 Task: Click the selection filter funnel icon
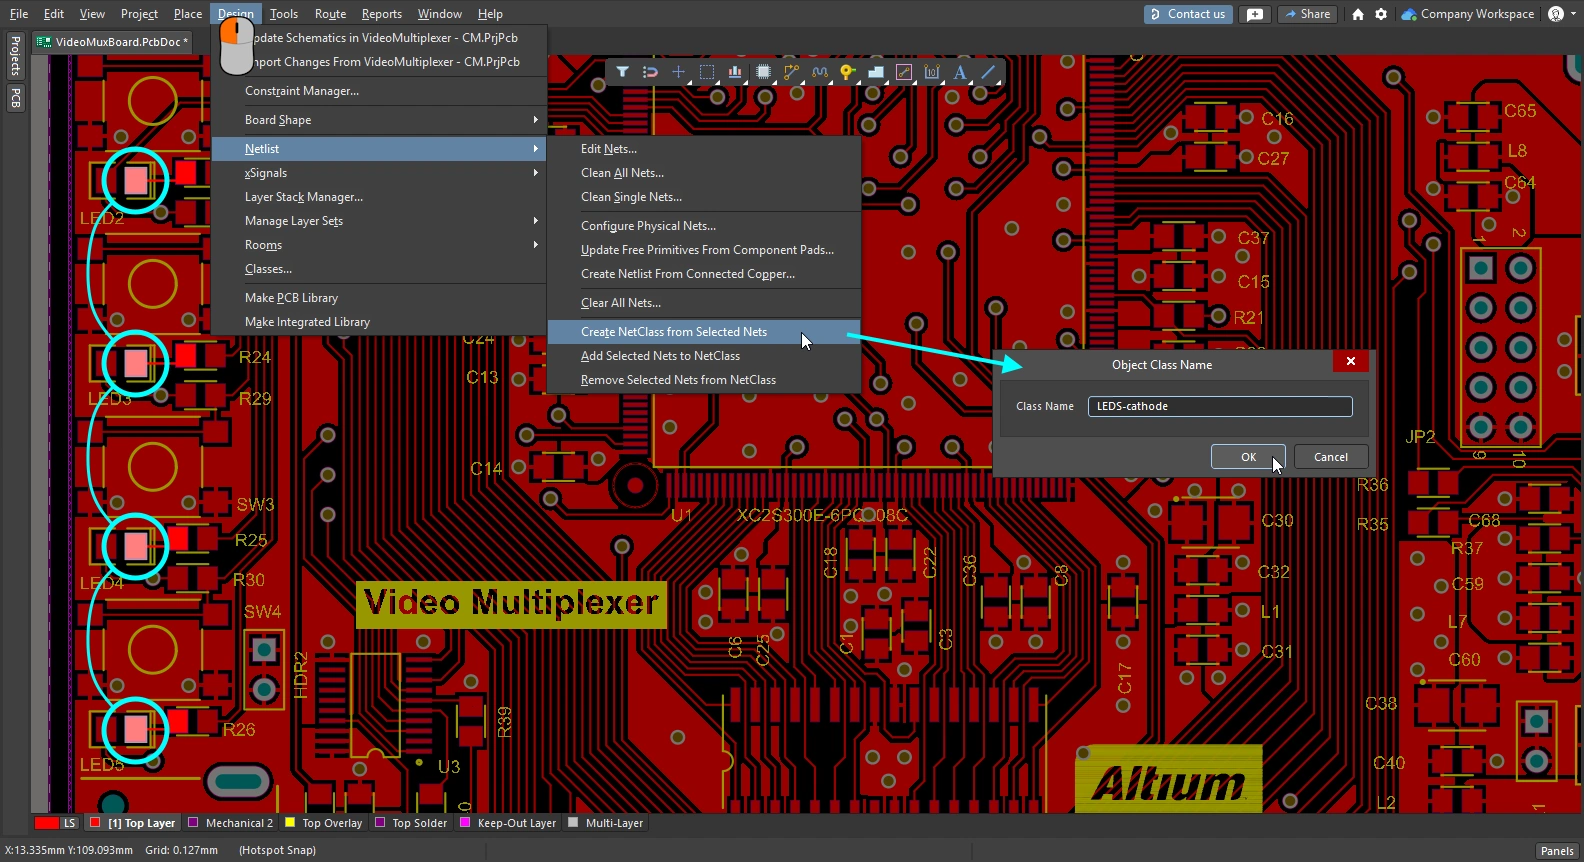click(622, 72)
